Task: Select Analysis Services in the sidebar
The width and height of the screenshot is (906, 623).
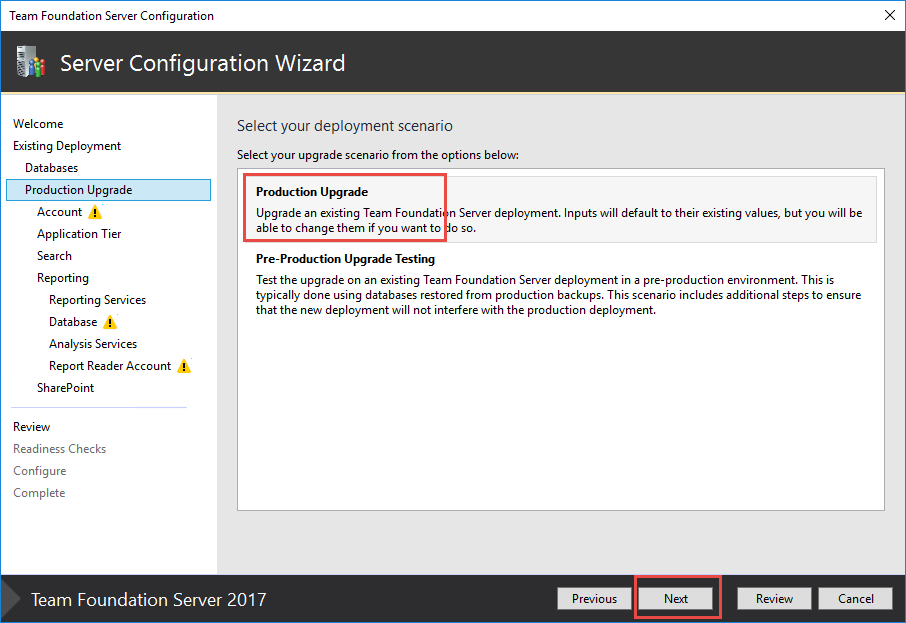Action: click(93, 344)
